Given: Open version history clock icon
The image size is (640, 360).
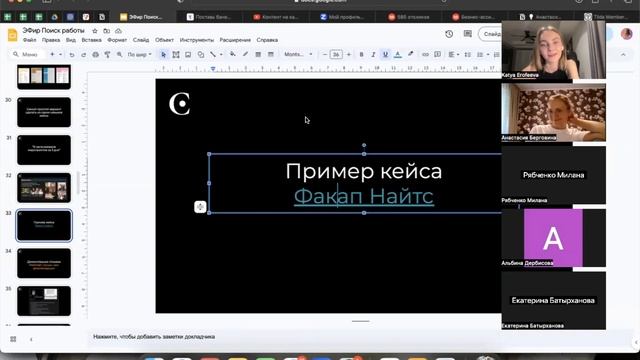Looking at the screenshot, I should tap(449, 34).
